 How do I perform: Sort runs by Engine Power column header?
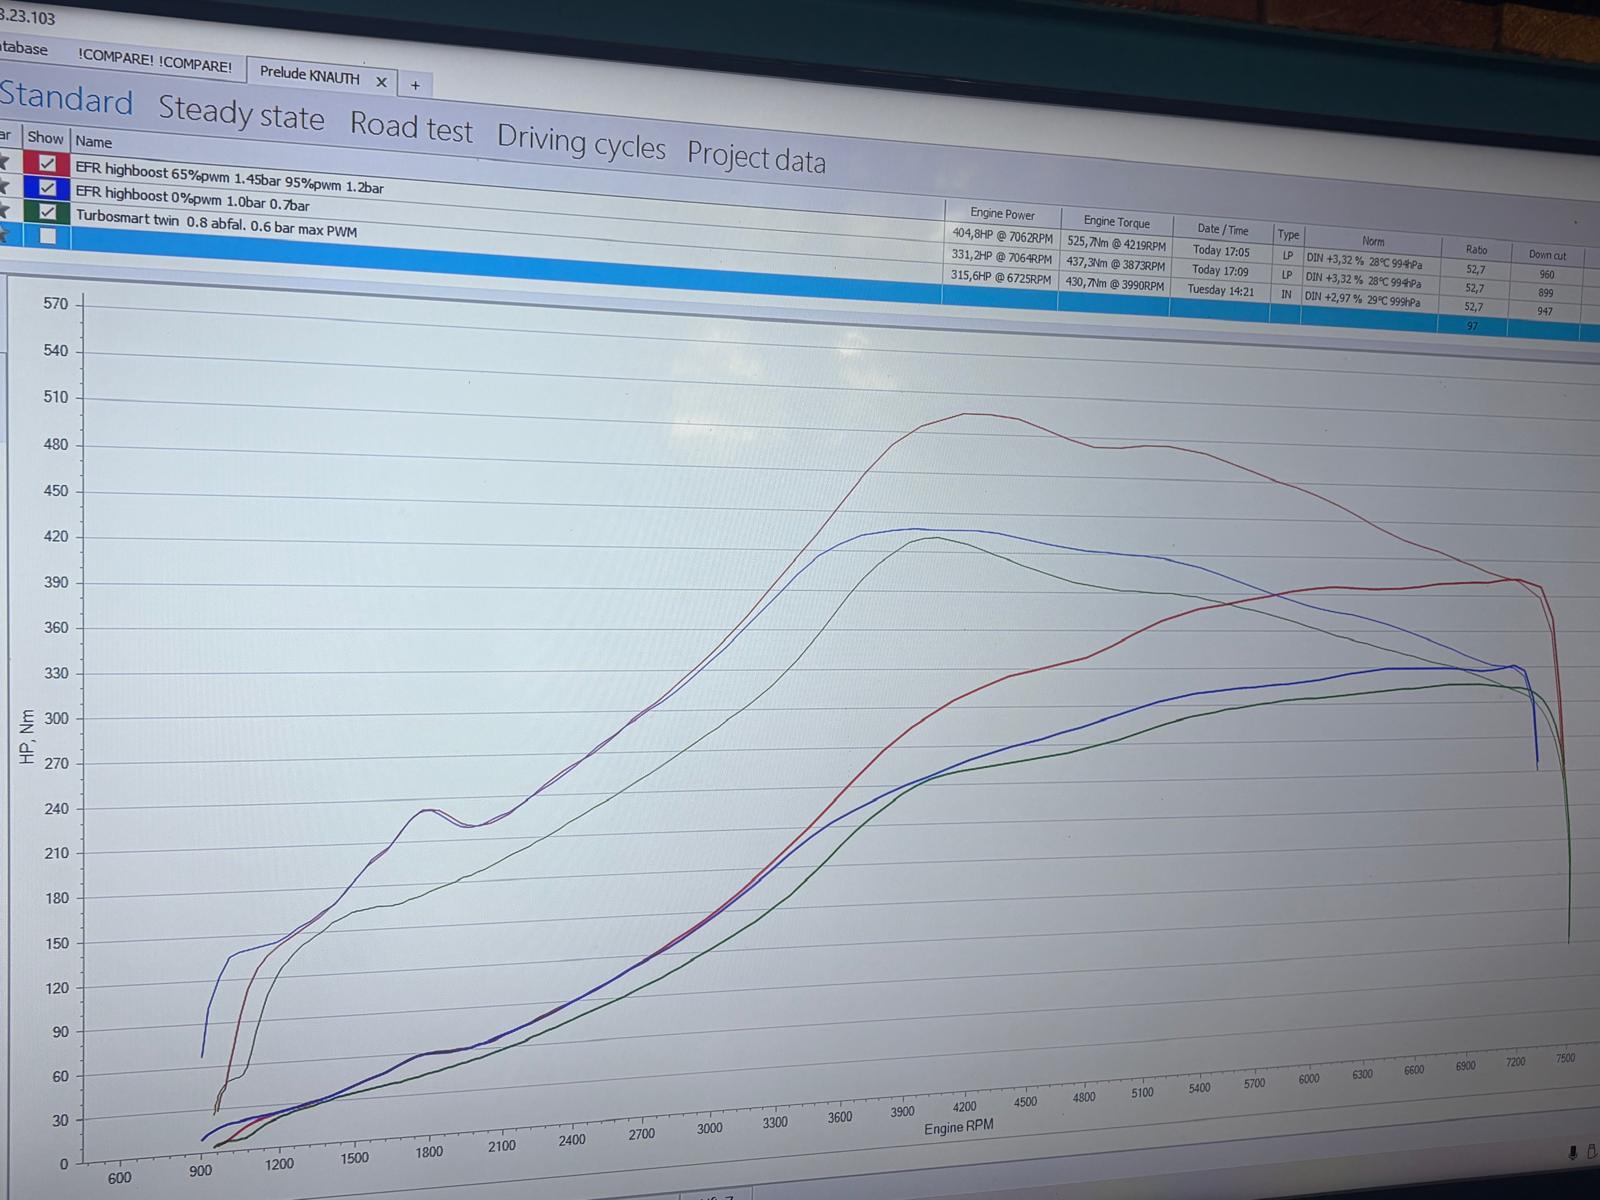[1002, 213]
